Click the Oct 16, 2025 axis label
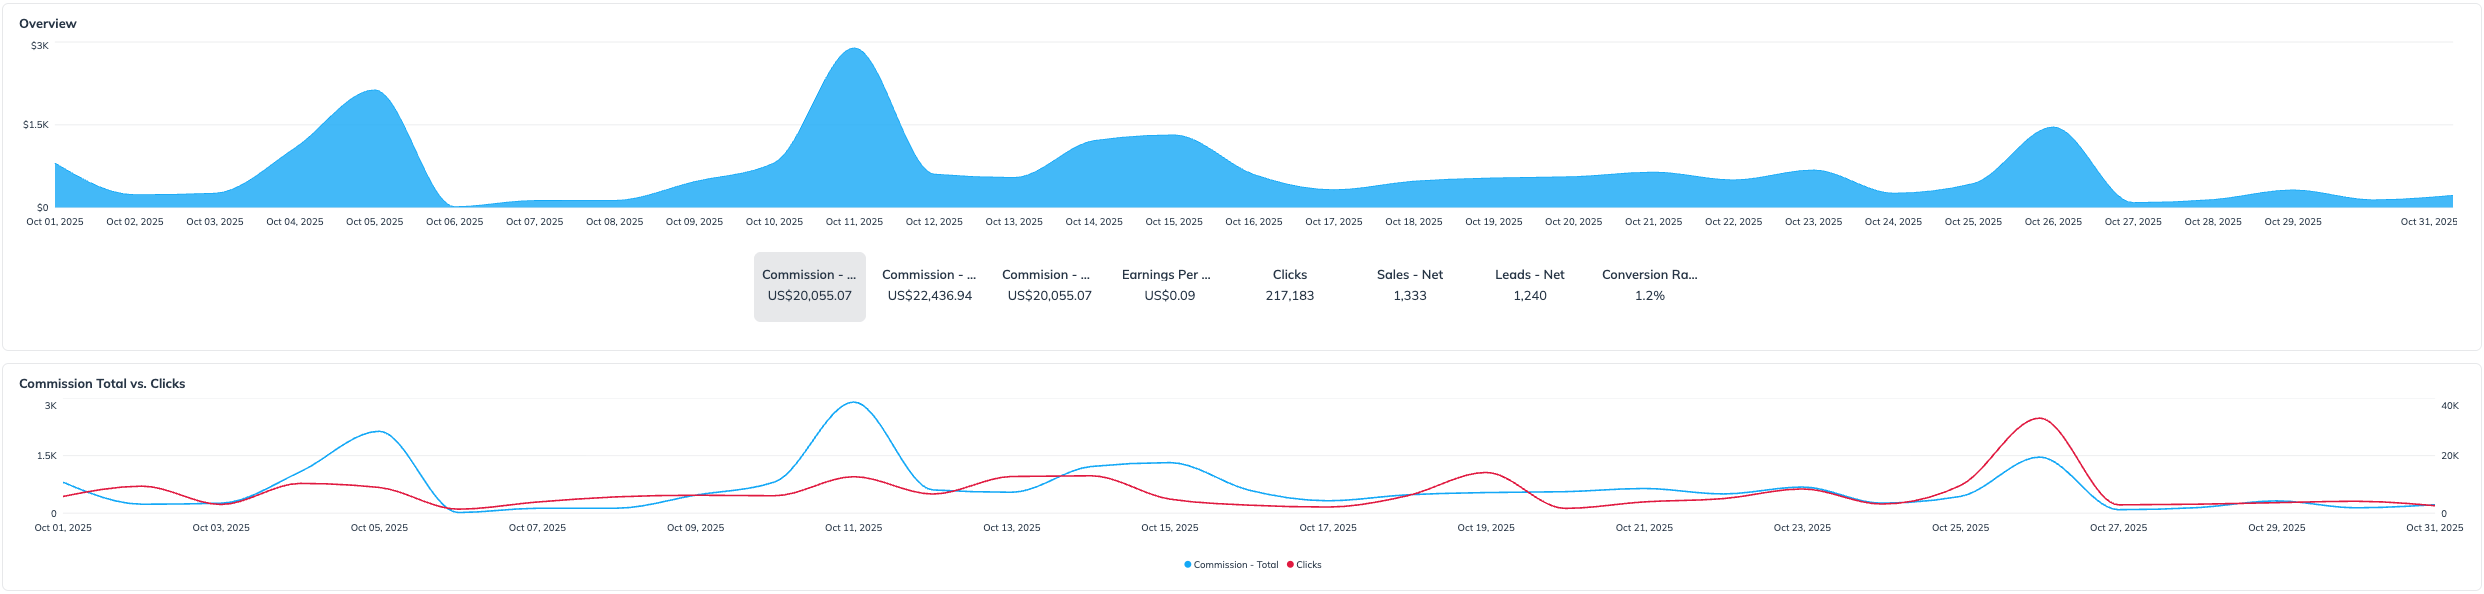 [x=1254, y=222]
